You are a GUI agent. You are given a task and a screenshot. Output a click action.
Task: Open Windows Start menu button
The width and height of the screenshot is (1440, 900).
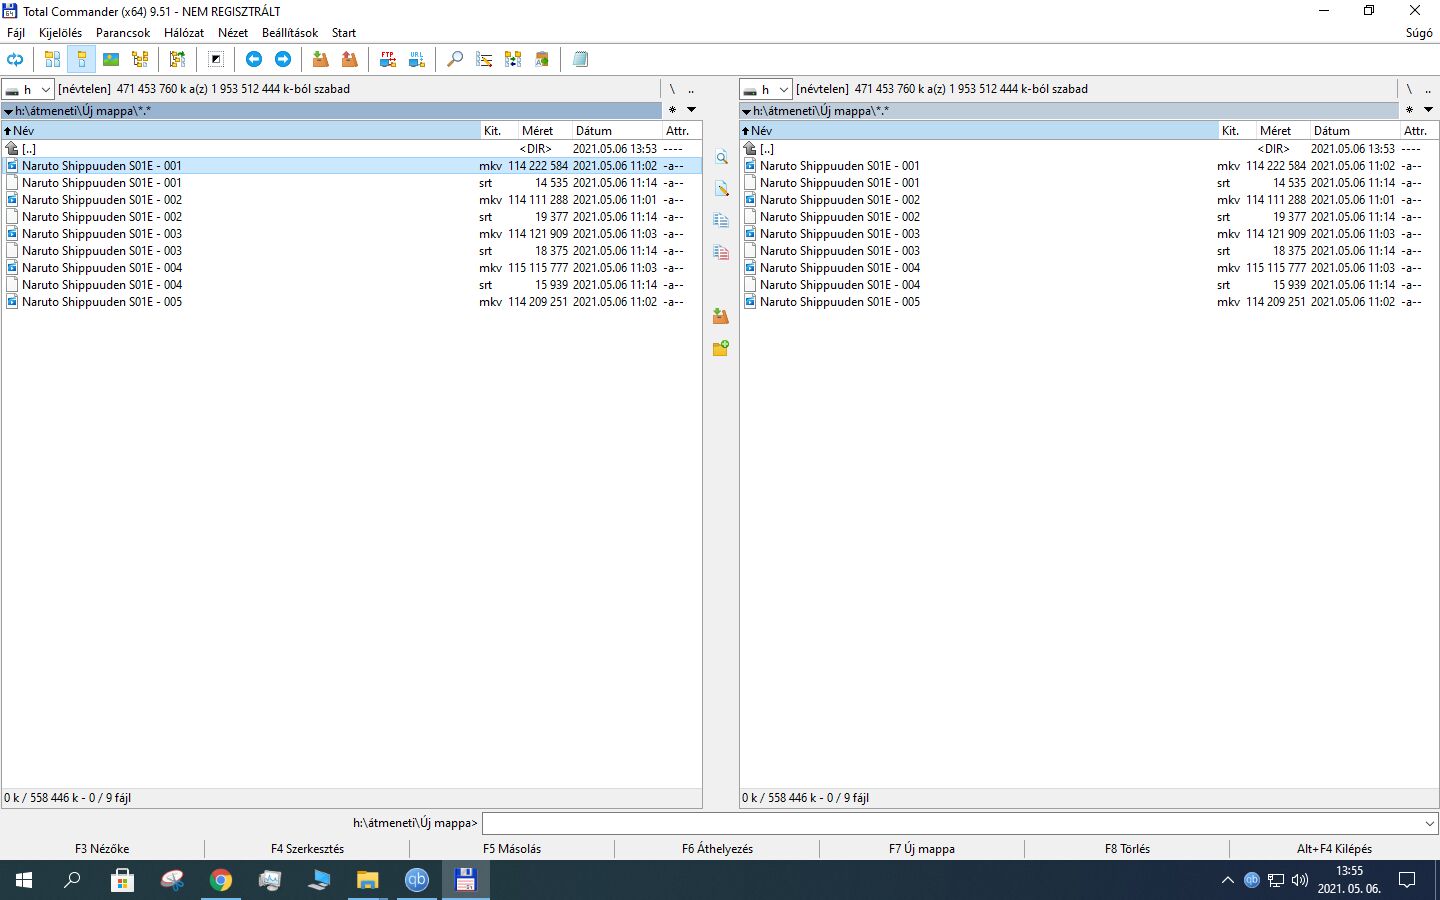24,880
